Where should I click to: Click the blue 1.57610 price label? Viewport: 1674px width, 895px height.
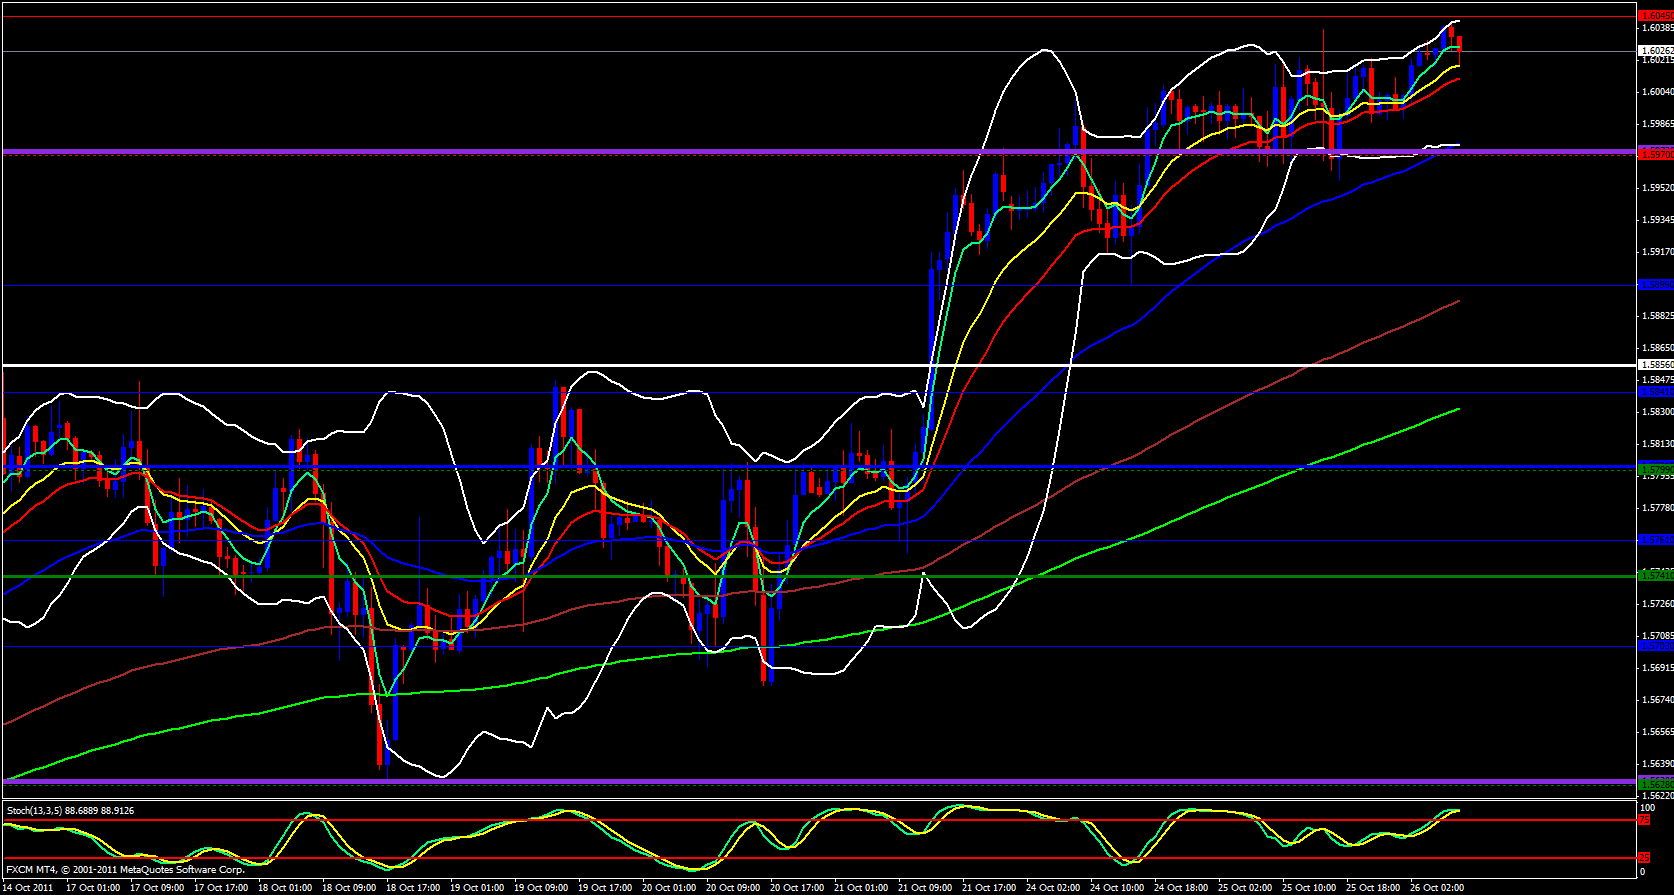(1655, 540)
